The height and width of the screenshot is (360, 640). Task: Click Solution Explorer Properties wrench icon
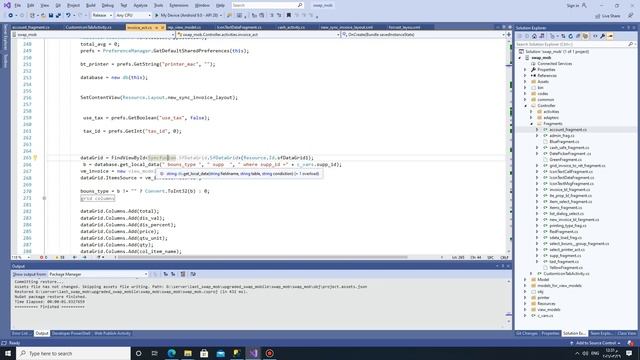click(602, 36)
